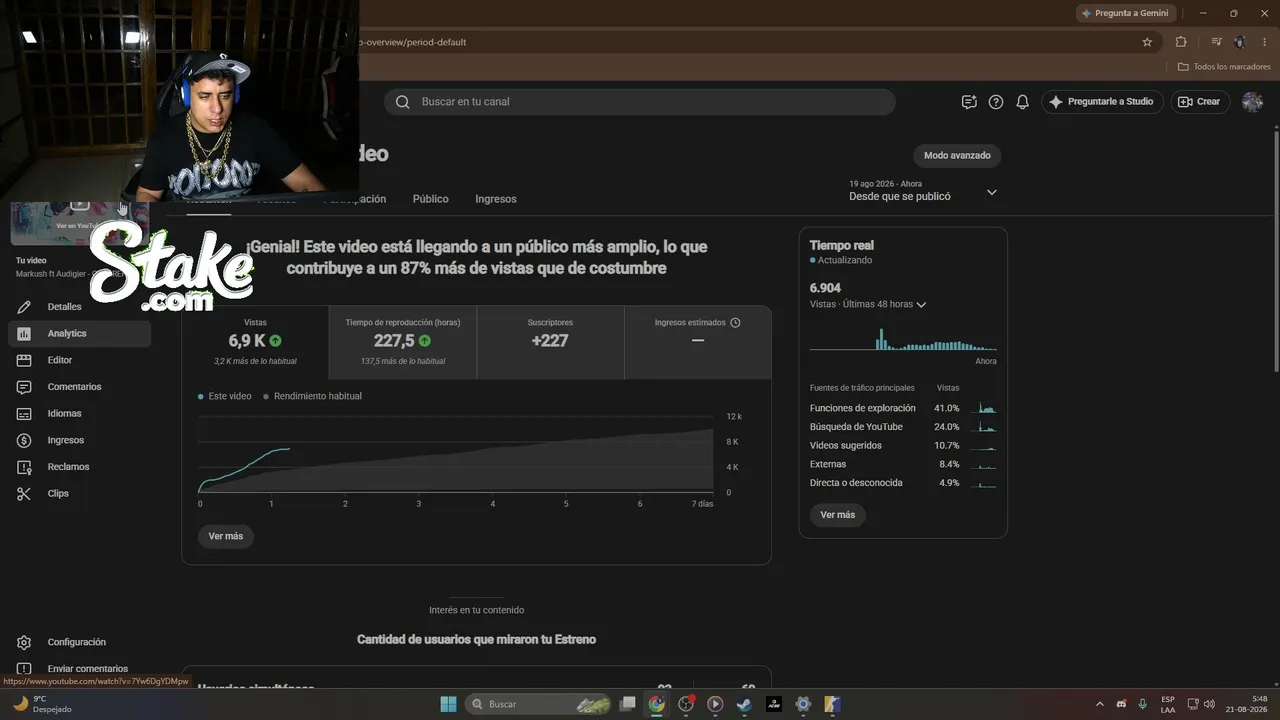Select the Suscriptores metric card
1280x720 pixels.
click(550, 343)
